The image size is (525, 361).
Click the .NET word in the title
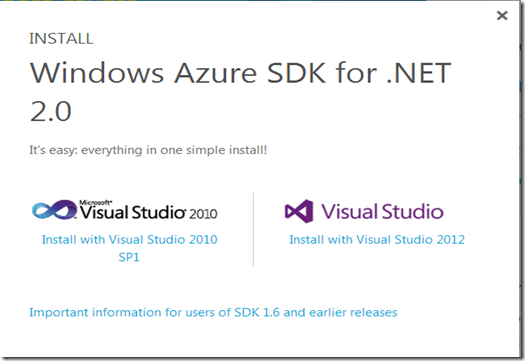(x=419, y=73)
